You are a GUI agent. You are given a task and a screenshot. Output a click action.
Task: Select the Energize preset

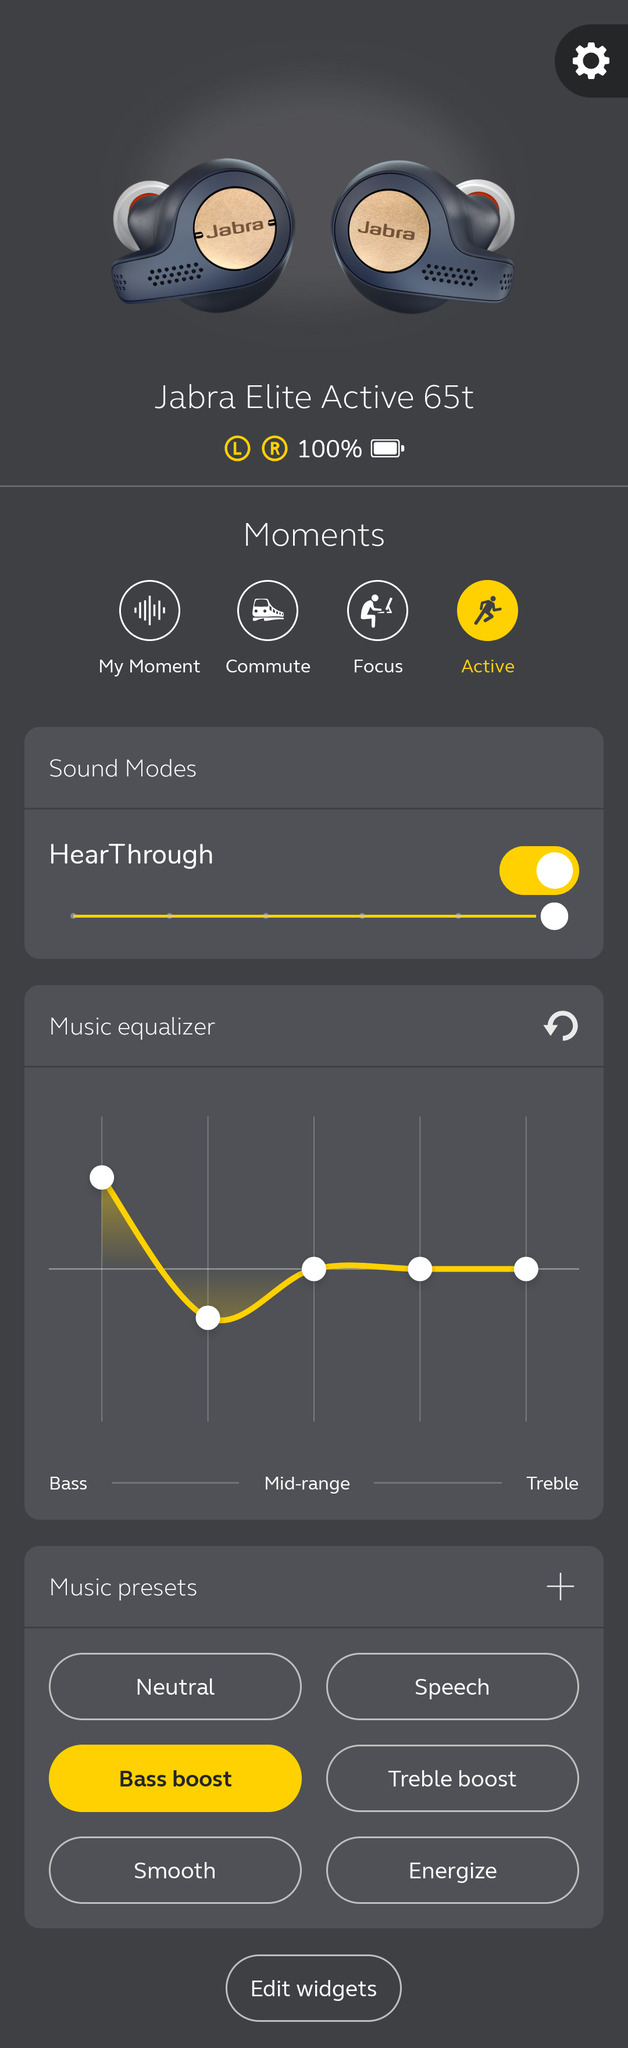tap(452, 1871)
